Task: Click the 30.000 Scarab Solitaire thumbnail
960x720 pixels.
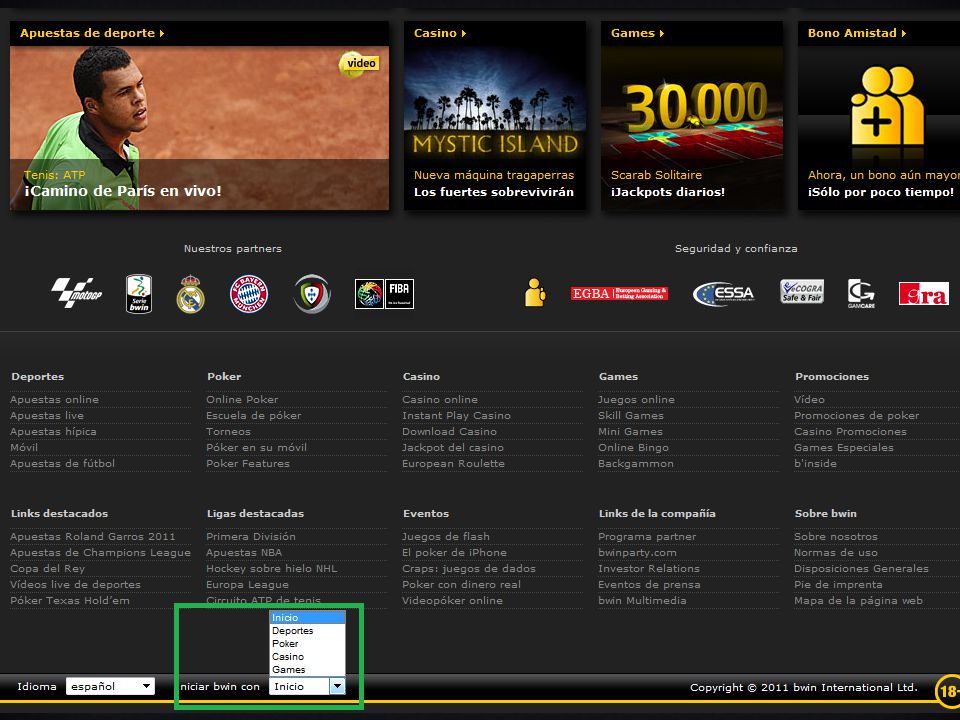Action: pos(692,104)
